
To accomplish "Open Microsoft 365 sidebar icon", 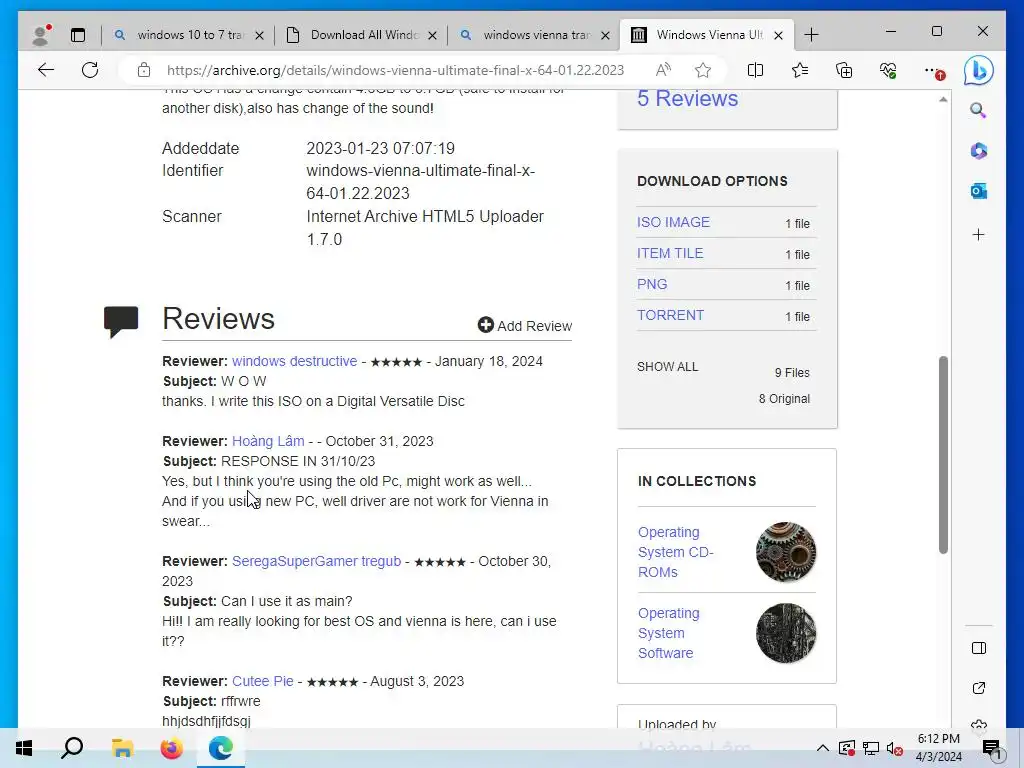I will 978,151.
